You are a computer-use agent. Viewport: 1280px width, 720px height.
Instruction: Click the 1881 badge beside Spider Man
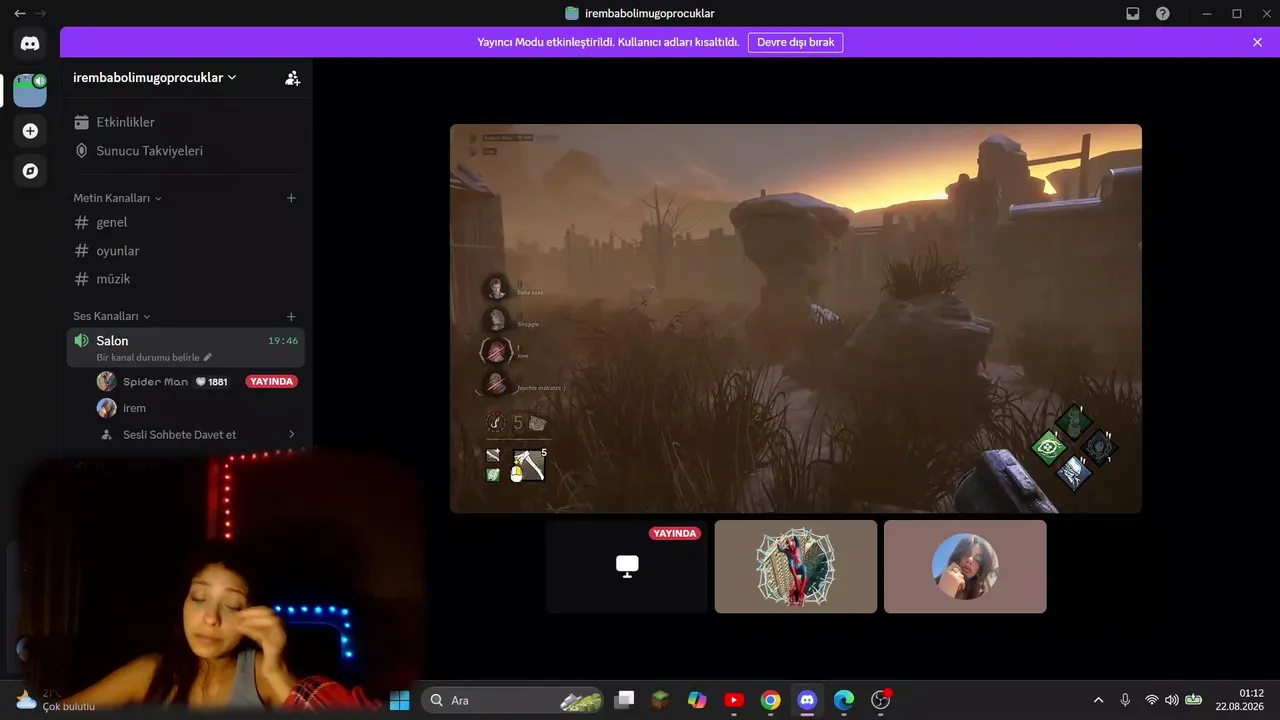tap(211, 382)
